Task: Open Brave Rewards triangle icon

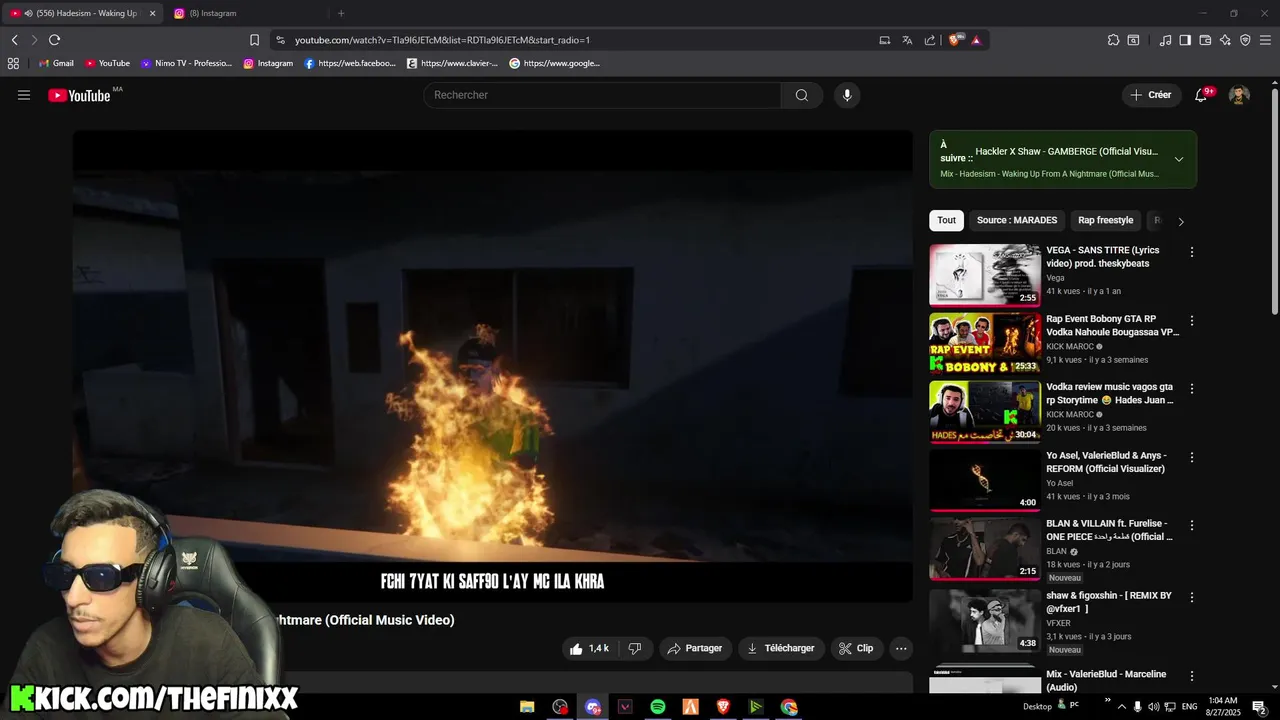Action: [x=976, y=40]
